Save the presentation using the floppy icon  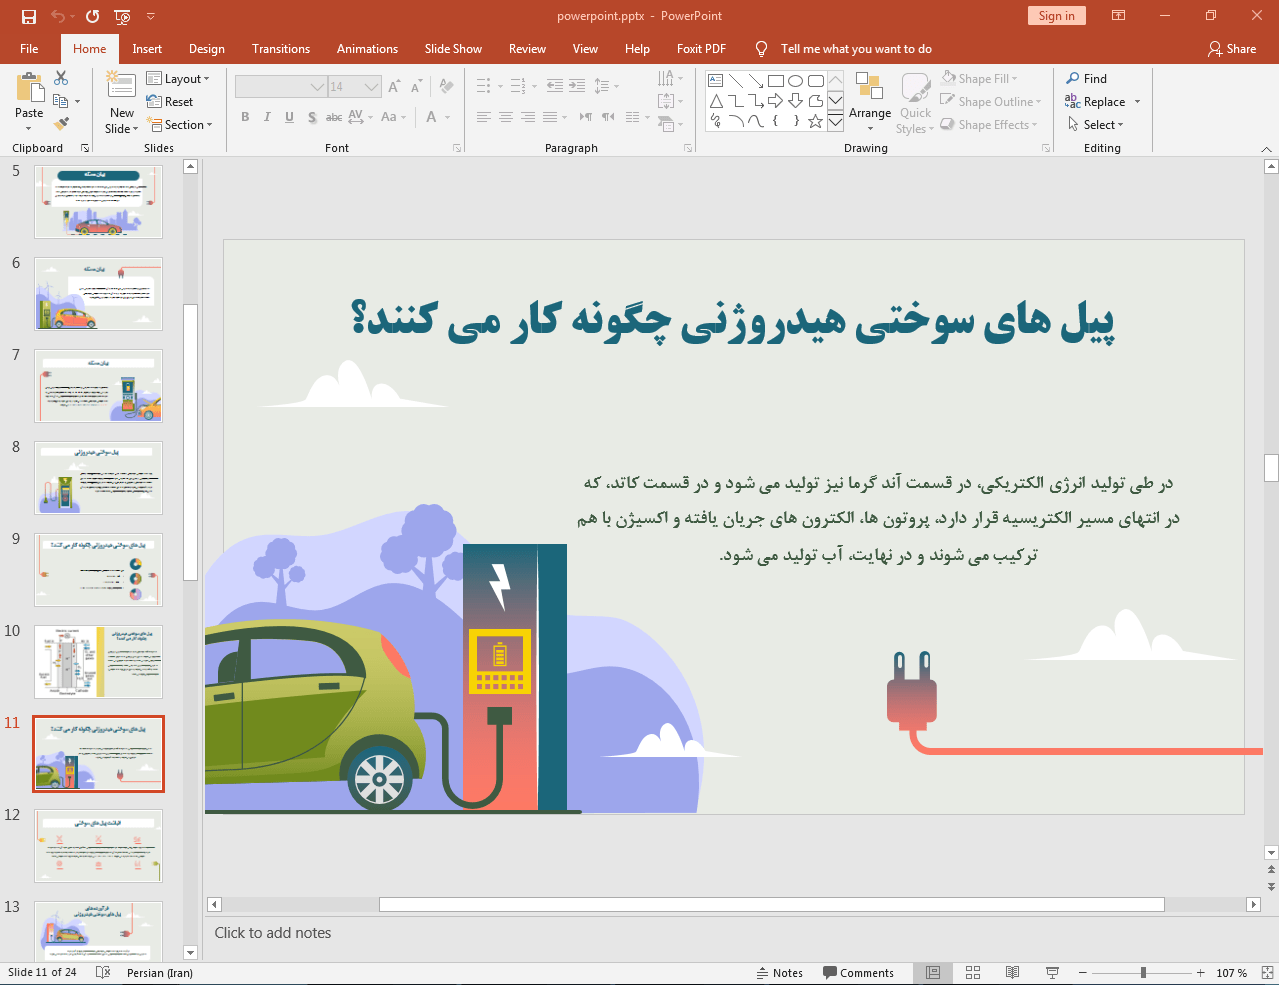tap(28, 16)
